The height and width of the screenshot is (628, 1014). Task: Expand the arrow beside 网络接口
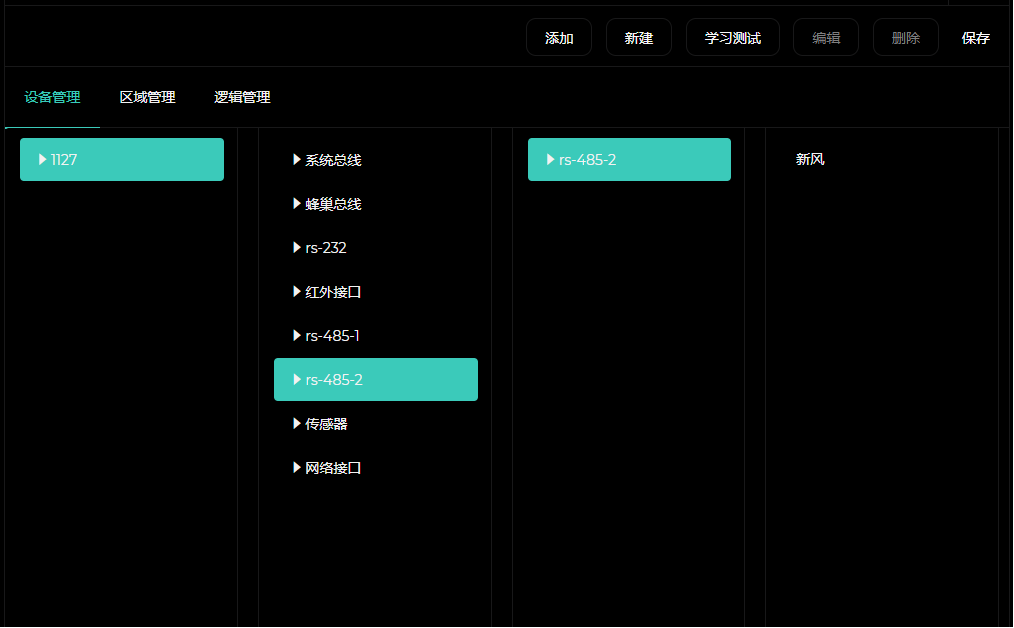point(296,467)
